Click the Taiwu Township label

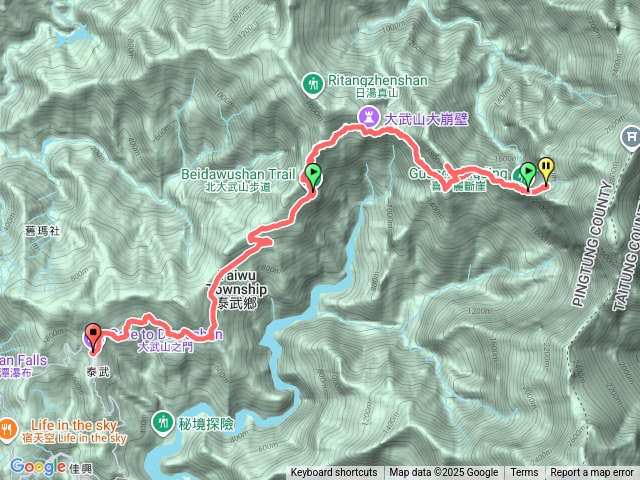(x=237, y=290)
